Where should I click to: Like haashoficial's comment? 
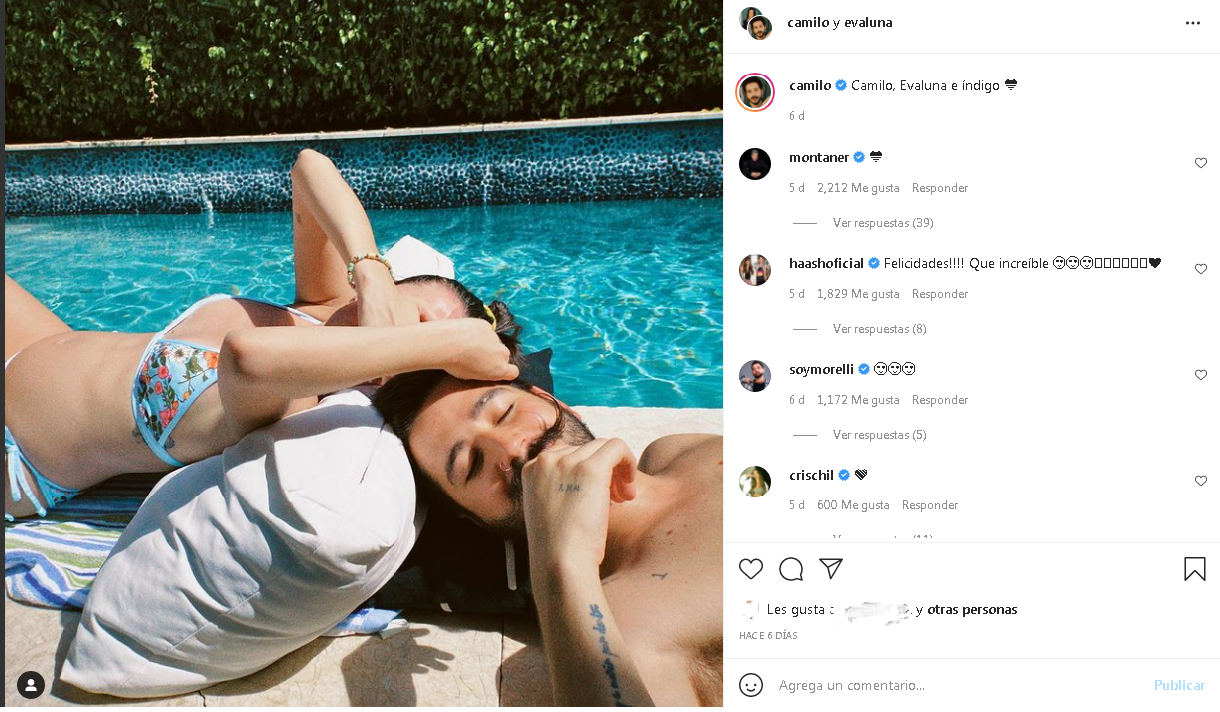[x=1201, y=269]
